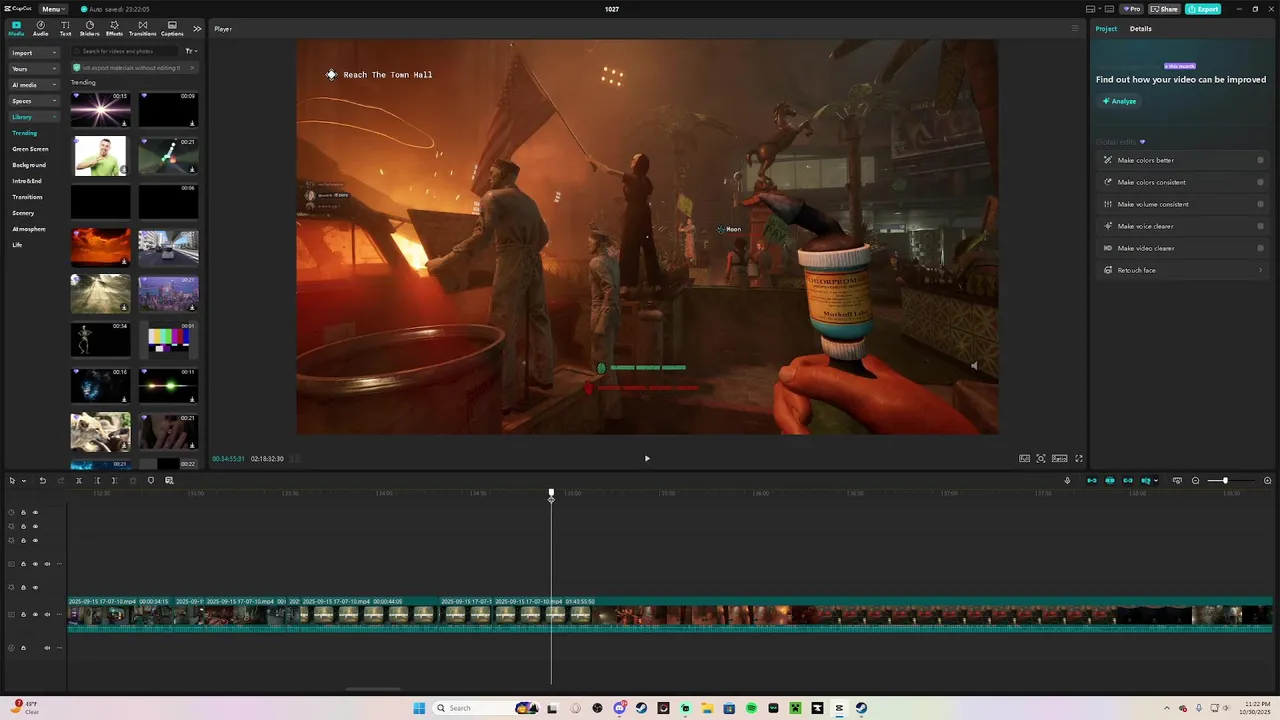Open the Captions panel
This screenshot has height=720, width=1280.
click(x=172, y=28)
